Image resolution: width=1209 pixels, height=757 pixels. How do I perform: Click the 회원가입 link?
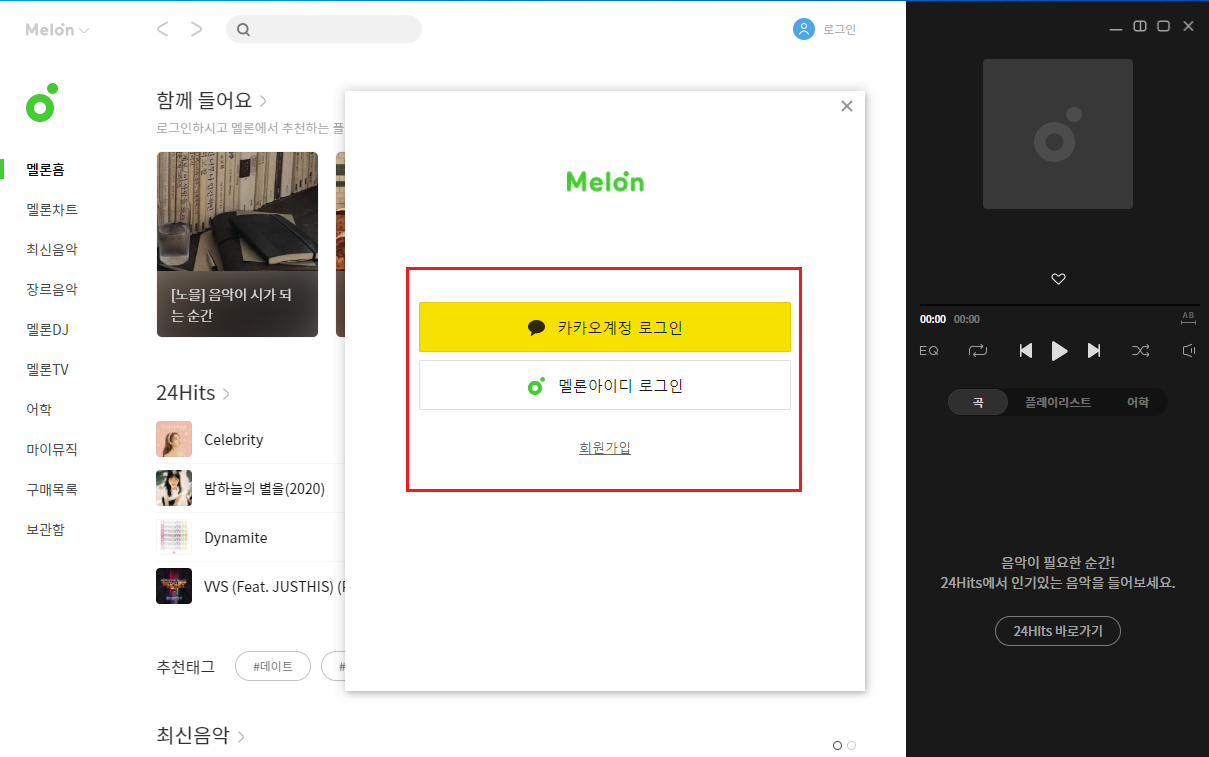[x=605, y=448]
